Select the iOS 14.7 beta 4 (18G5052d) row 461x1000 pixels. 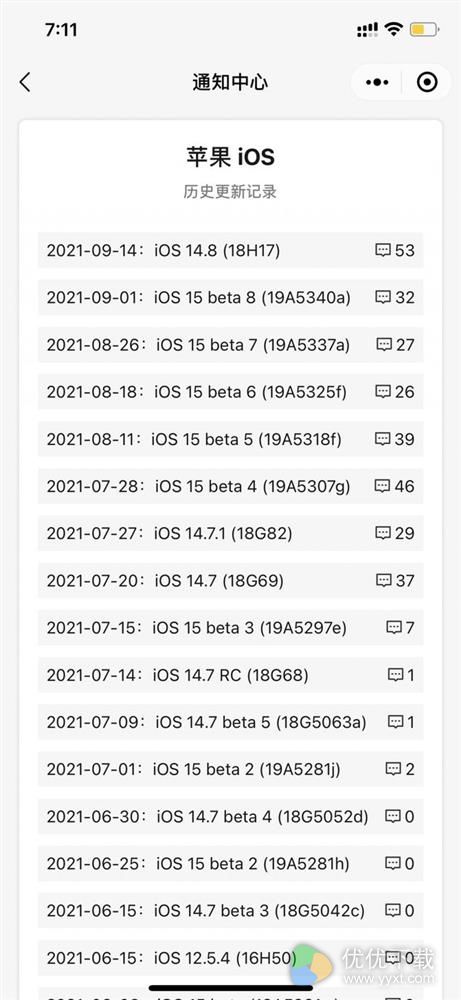[x=230, y=816]
